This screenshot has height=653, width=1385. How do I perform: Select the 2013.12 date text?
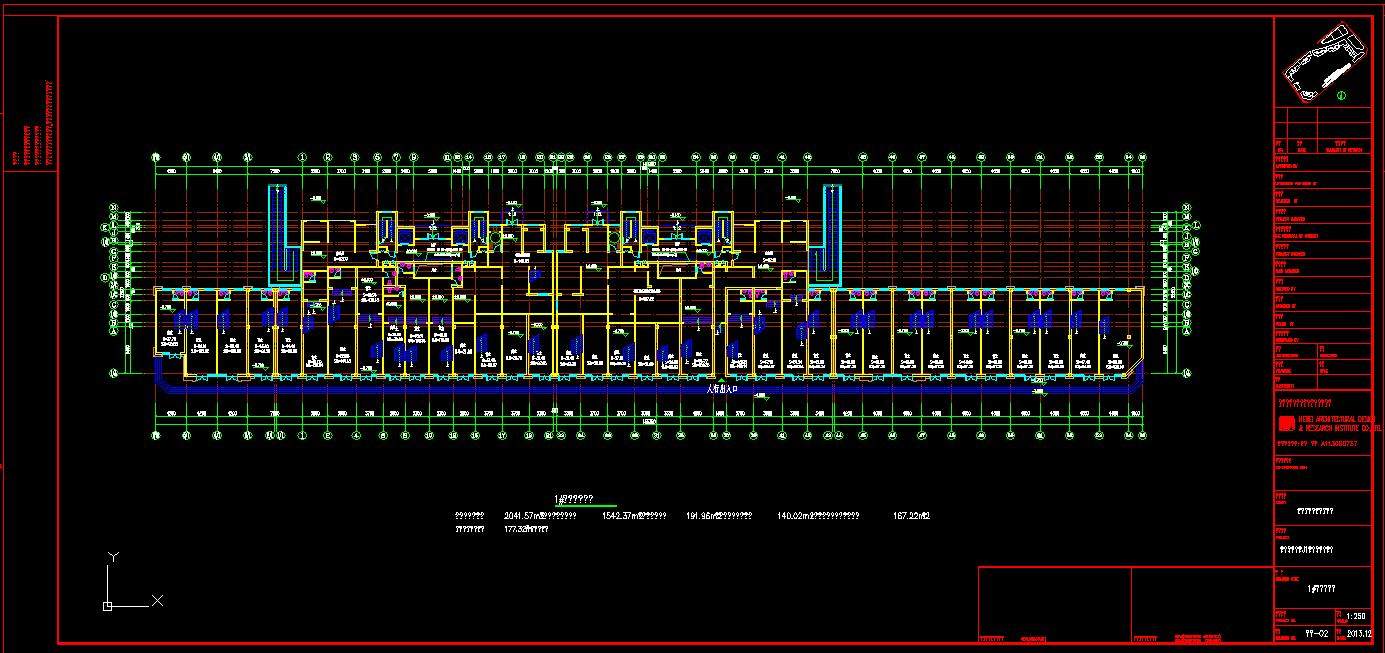point(1357,633)
